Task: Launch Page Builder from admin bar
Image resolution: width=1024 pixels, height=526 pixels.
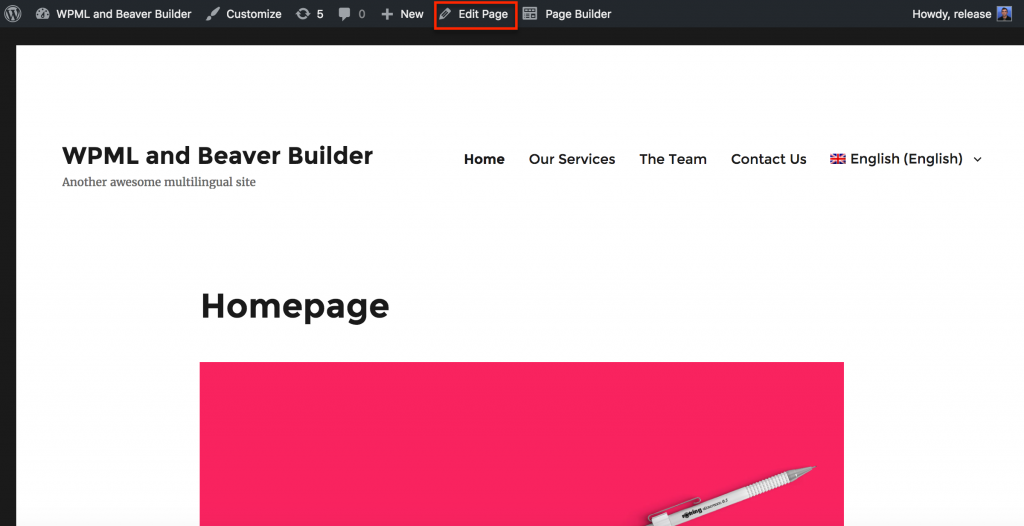Action: click(x=578, y=14)
